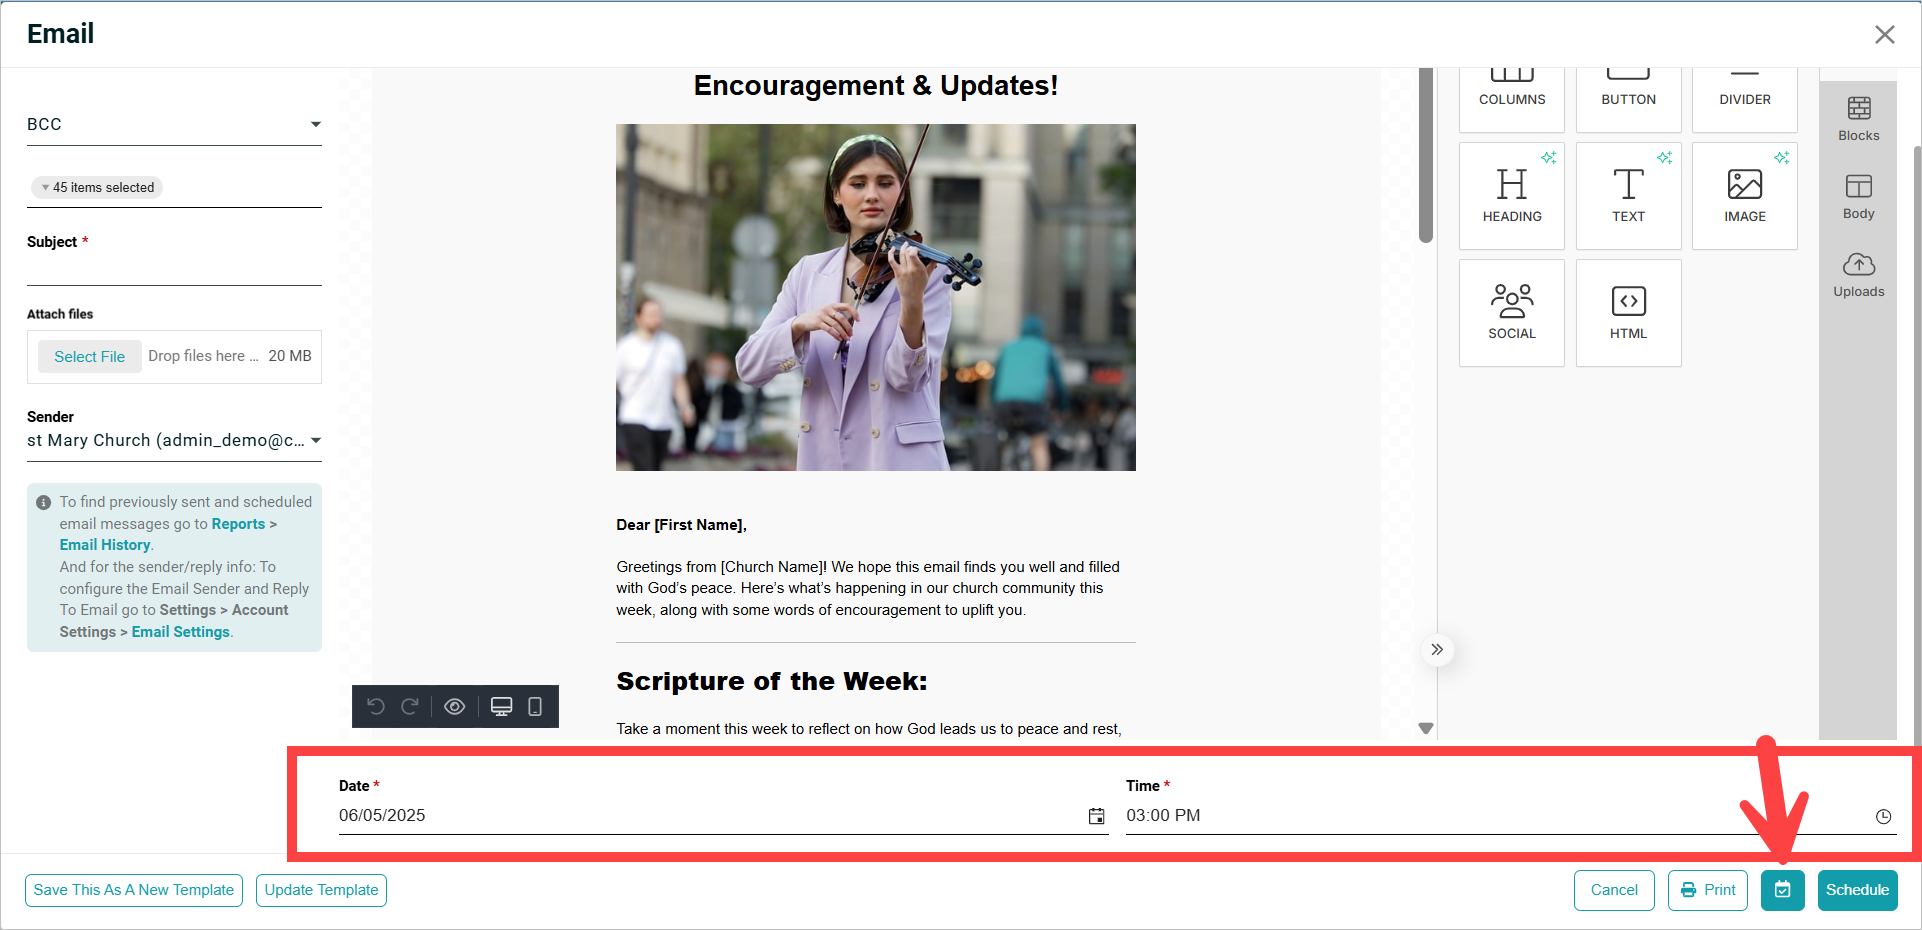
Task: Add an Image block
Action: pyautogui.click(x=1744, y=196)
